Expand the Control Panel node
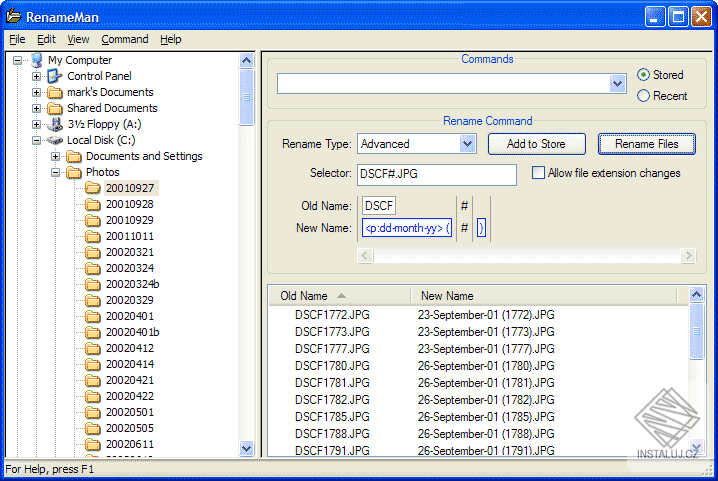Viewport: 718px width, 481px height. pos(36,76)
